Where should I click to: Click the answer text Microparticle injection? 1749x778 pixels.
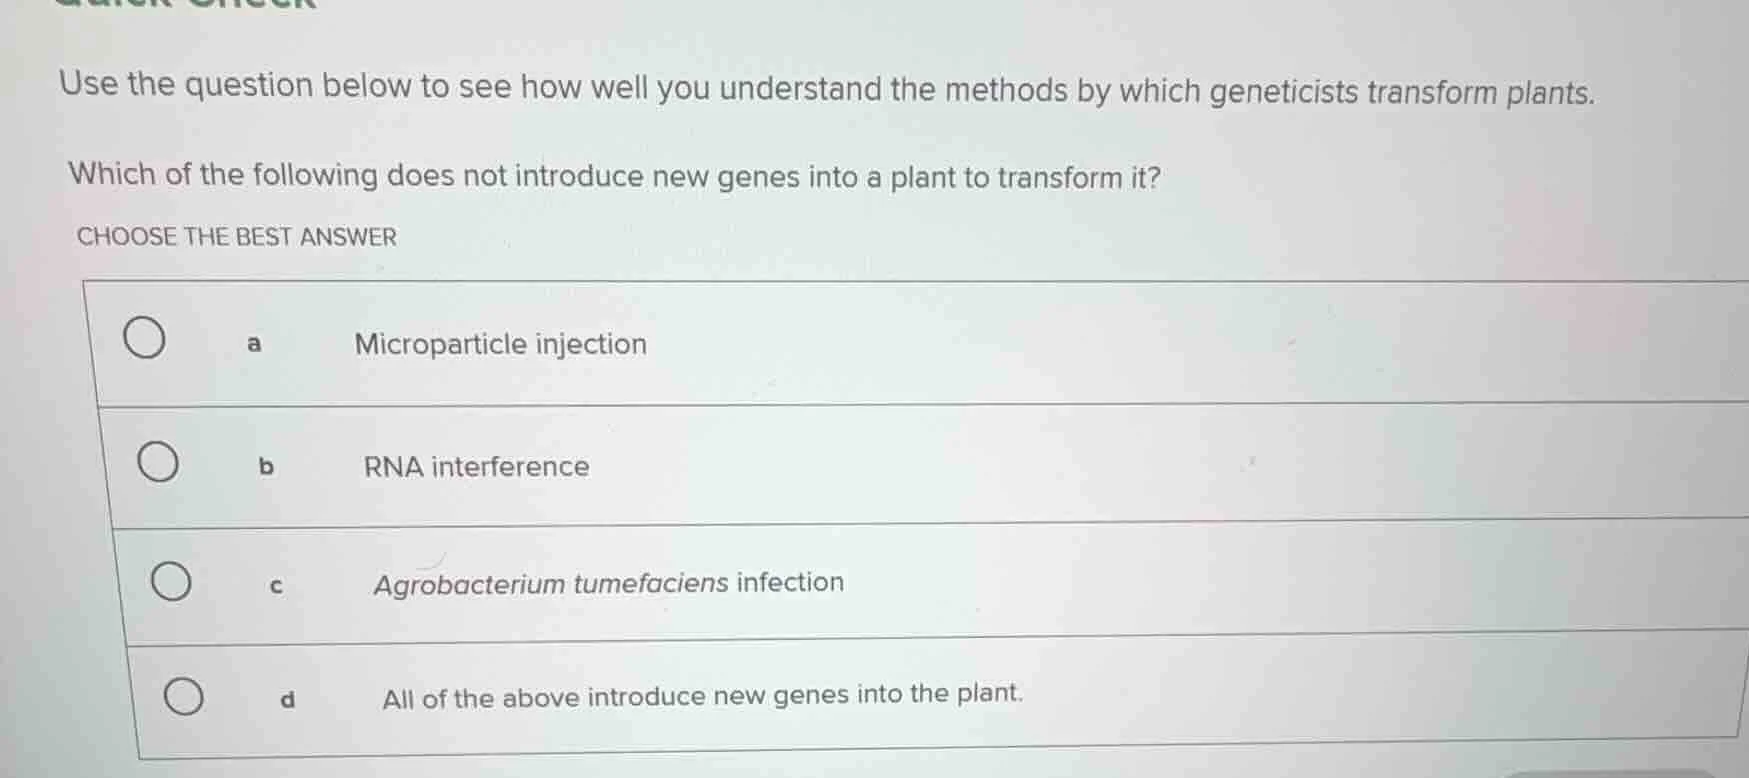(x=500, y=344)
